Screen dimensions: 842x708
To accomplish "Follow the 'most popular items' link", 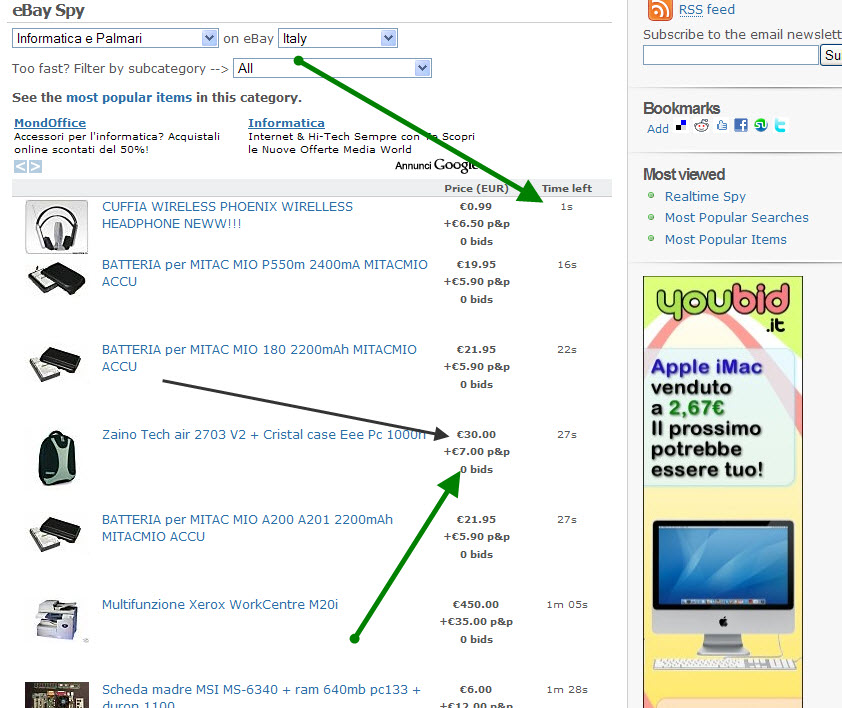I will (x=129, y=97).
